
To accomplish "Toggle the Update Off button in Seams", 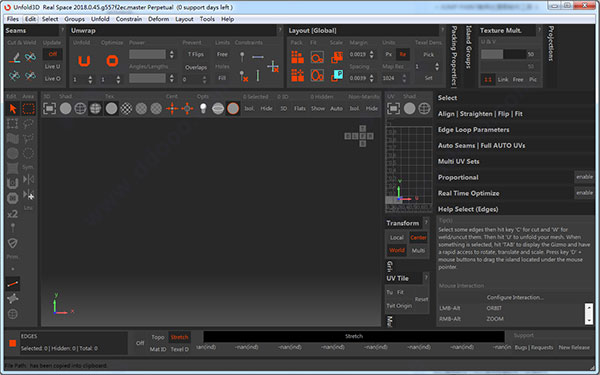I will click(x=52, y=54).
